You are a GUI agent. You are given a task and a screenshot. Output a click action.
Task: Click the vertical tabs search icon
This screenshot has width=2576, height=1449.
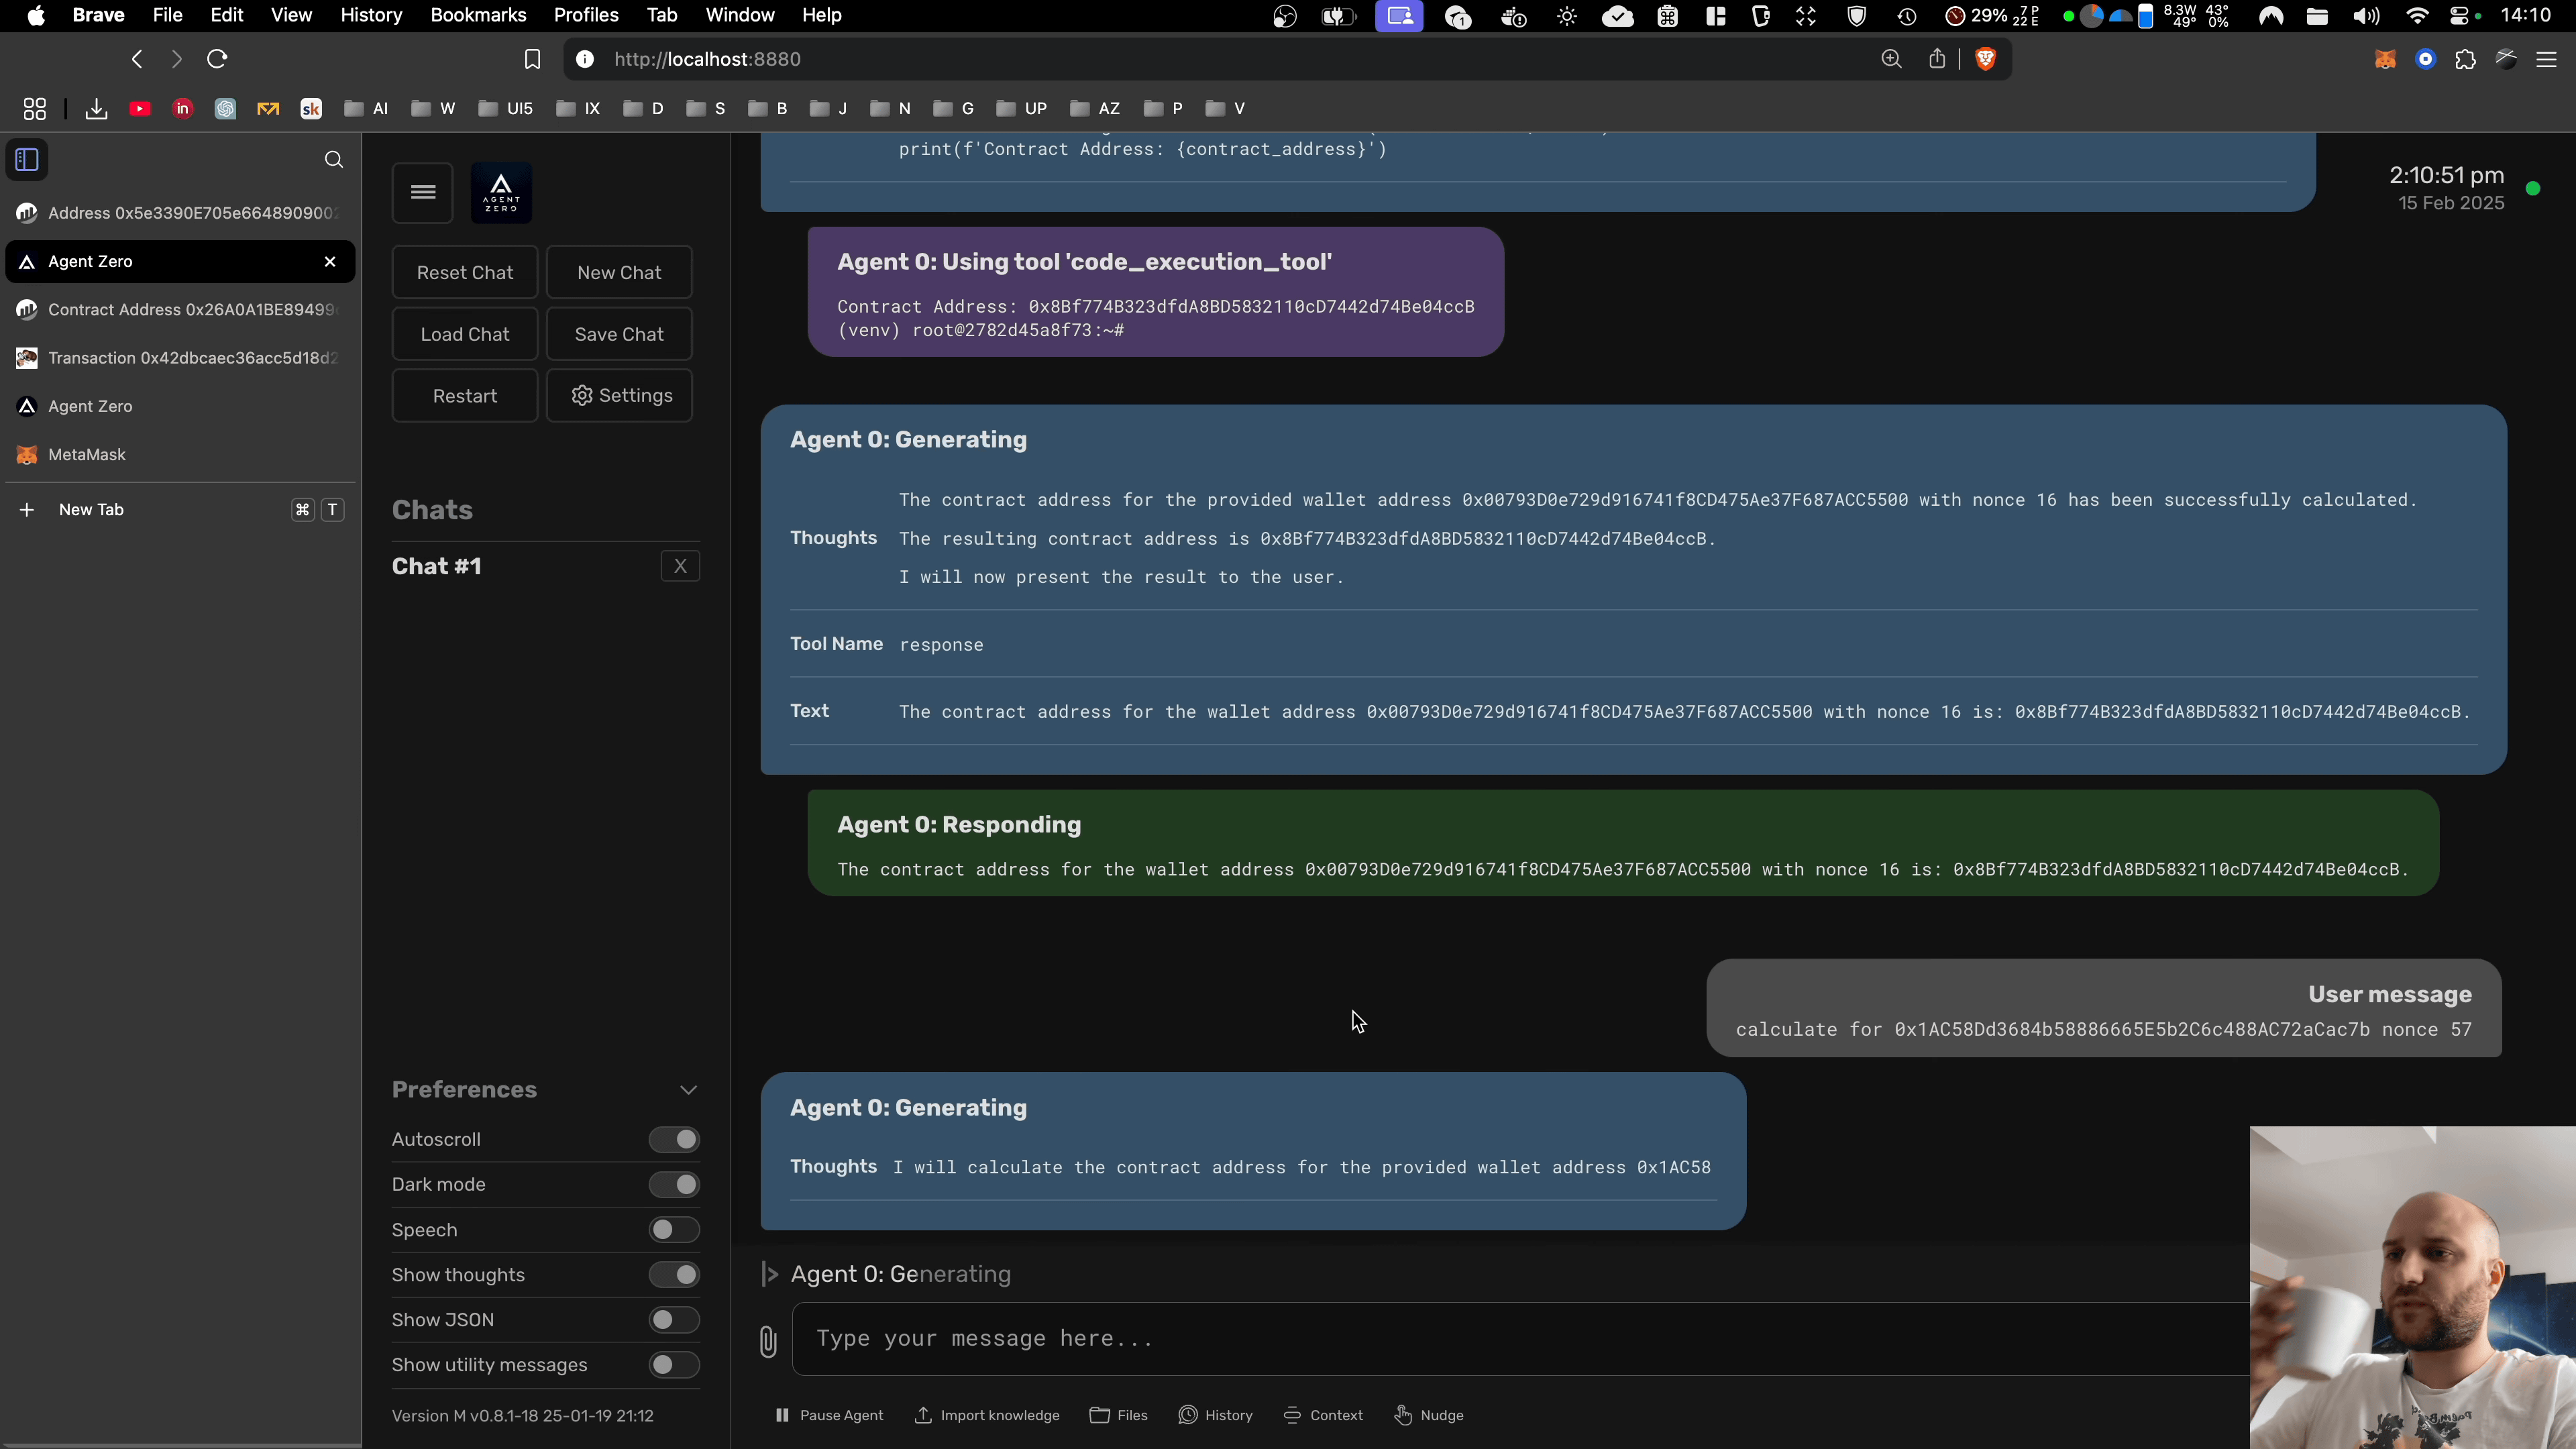[334, 160]
